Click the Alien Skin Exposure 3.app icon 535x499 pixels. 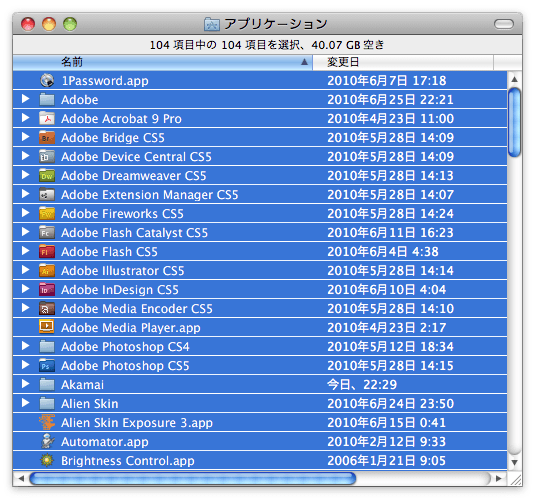click(x=47, y=423)
